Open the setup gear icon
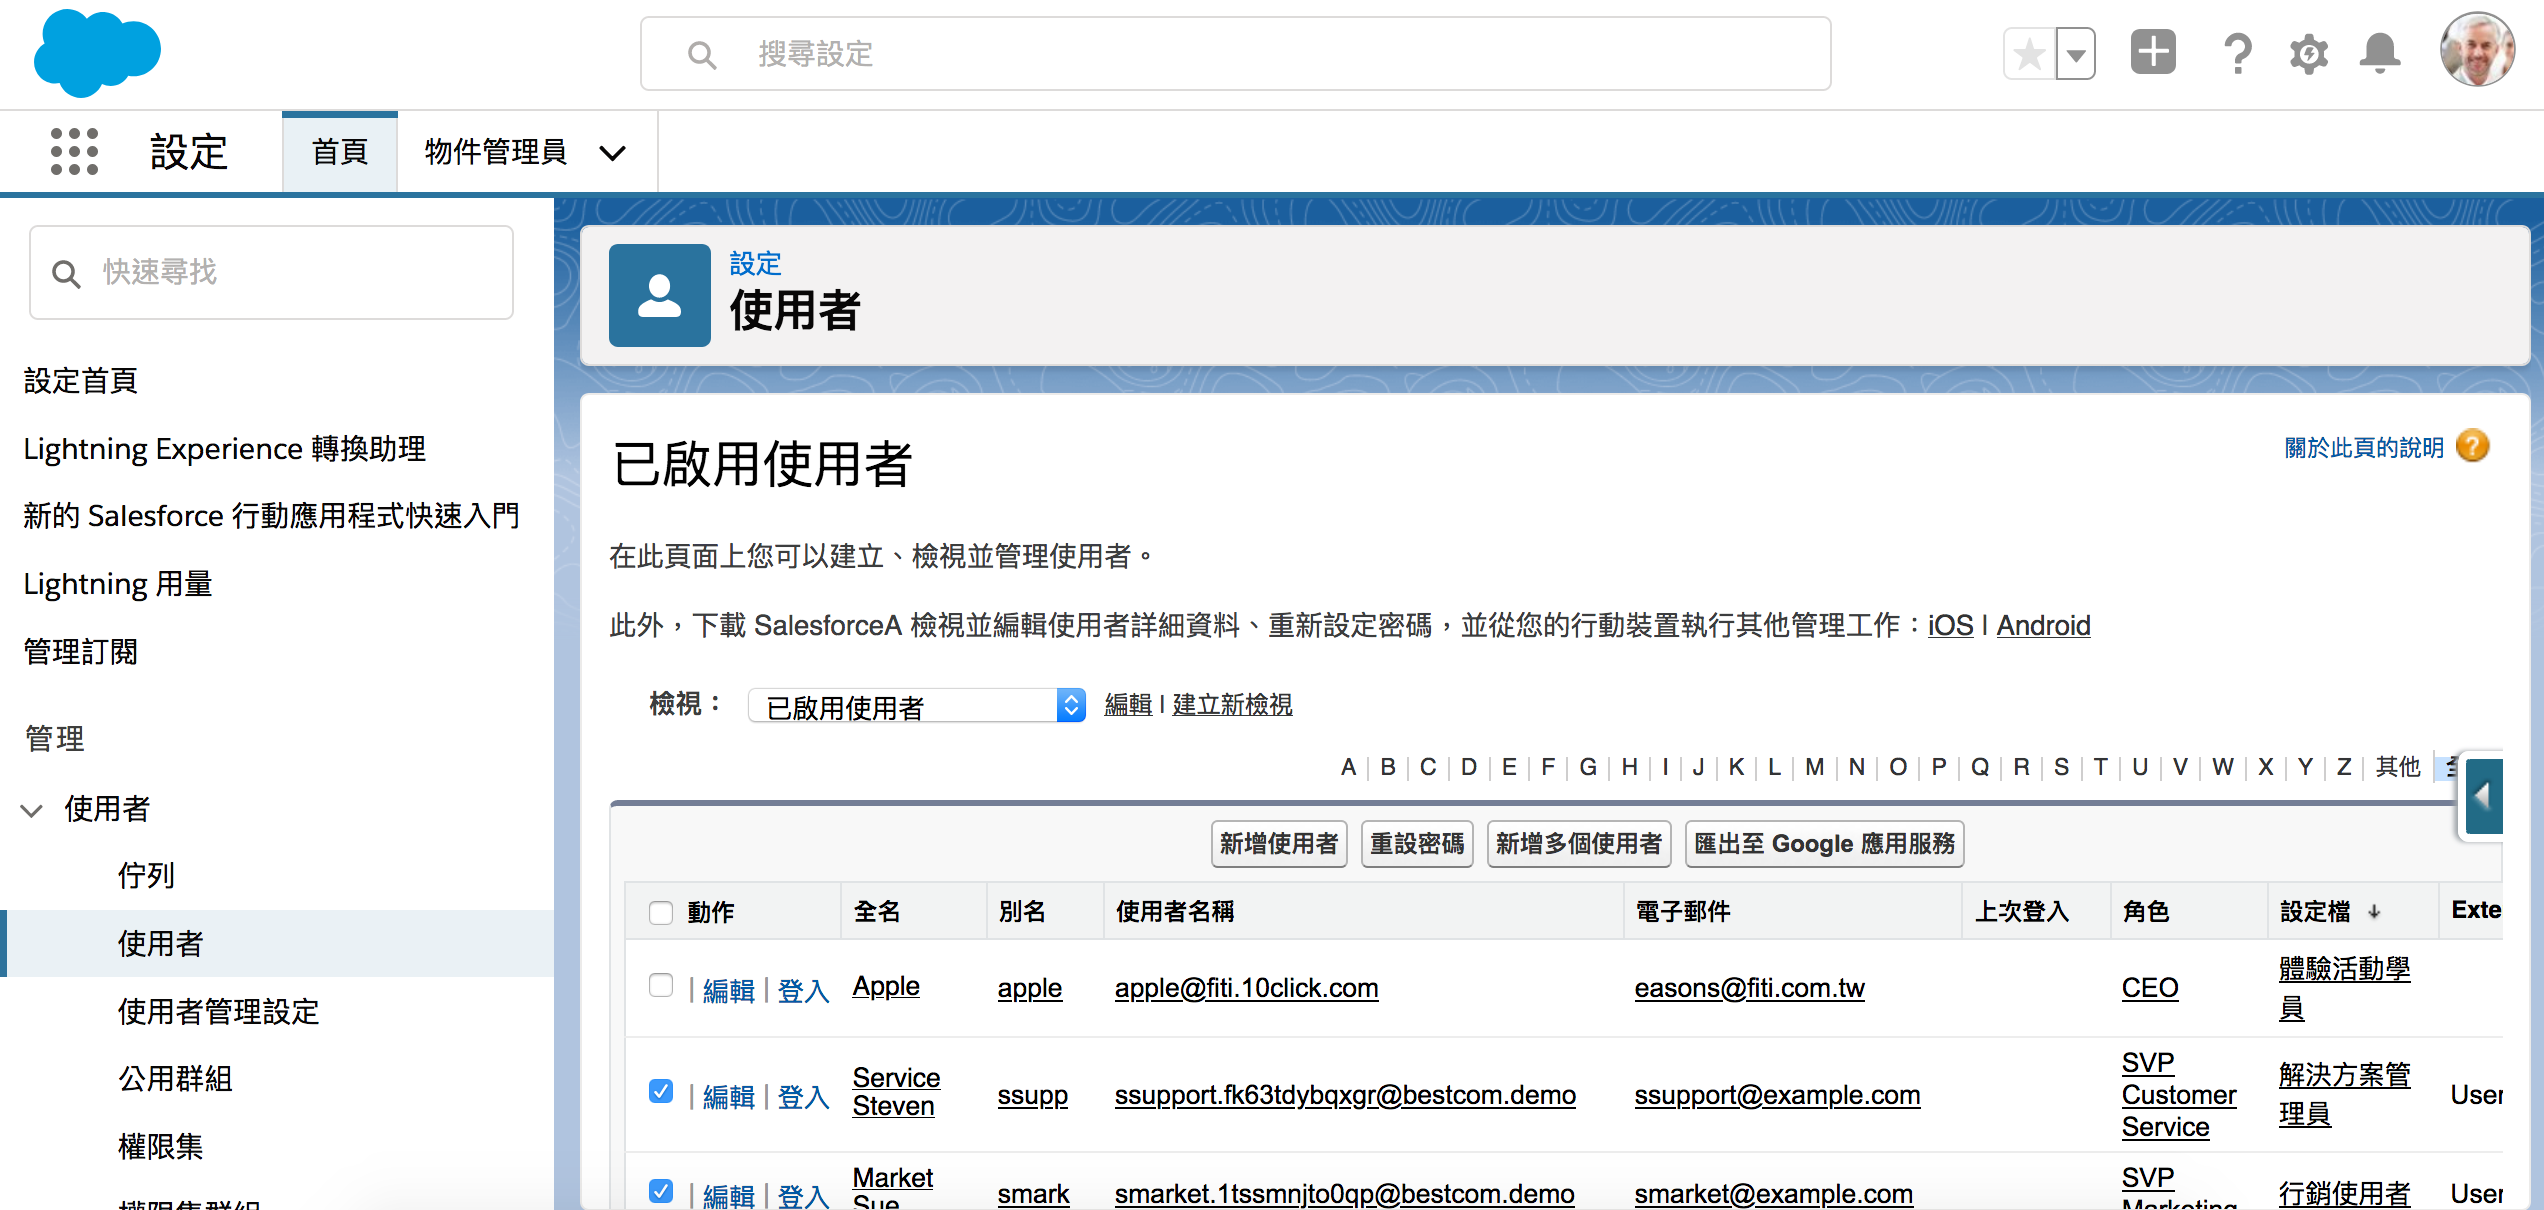The height and width of the screenshot is (1210, 2544). click(2308, 54)
